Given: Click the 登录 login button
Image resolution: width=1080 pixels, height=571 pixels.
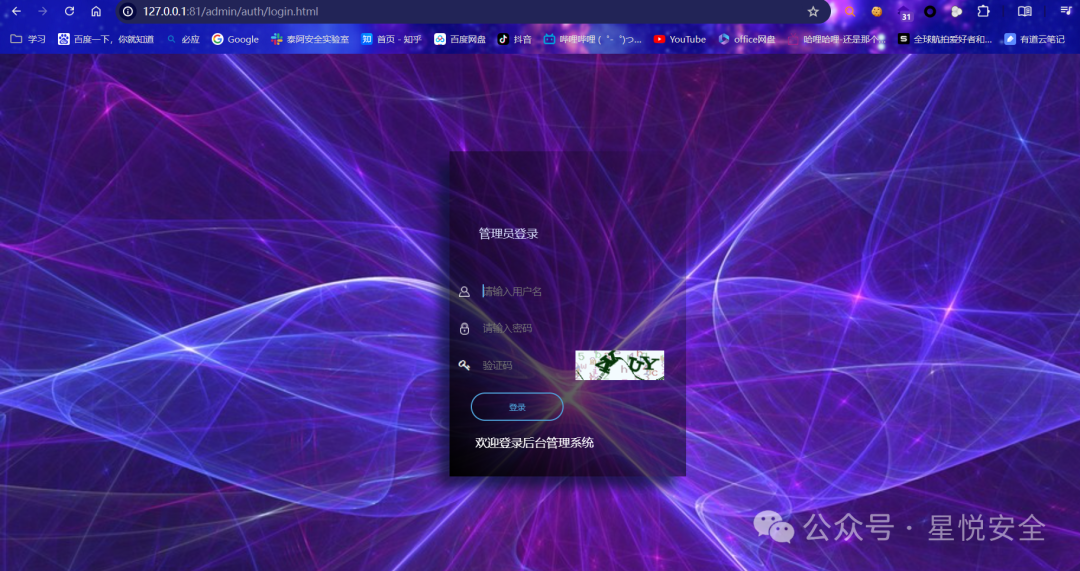Looking at the screenshot, I should [x=517, y=407].
